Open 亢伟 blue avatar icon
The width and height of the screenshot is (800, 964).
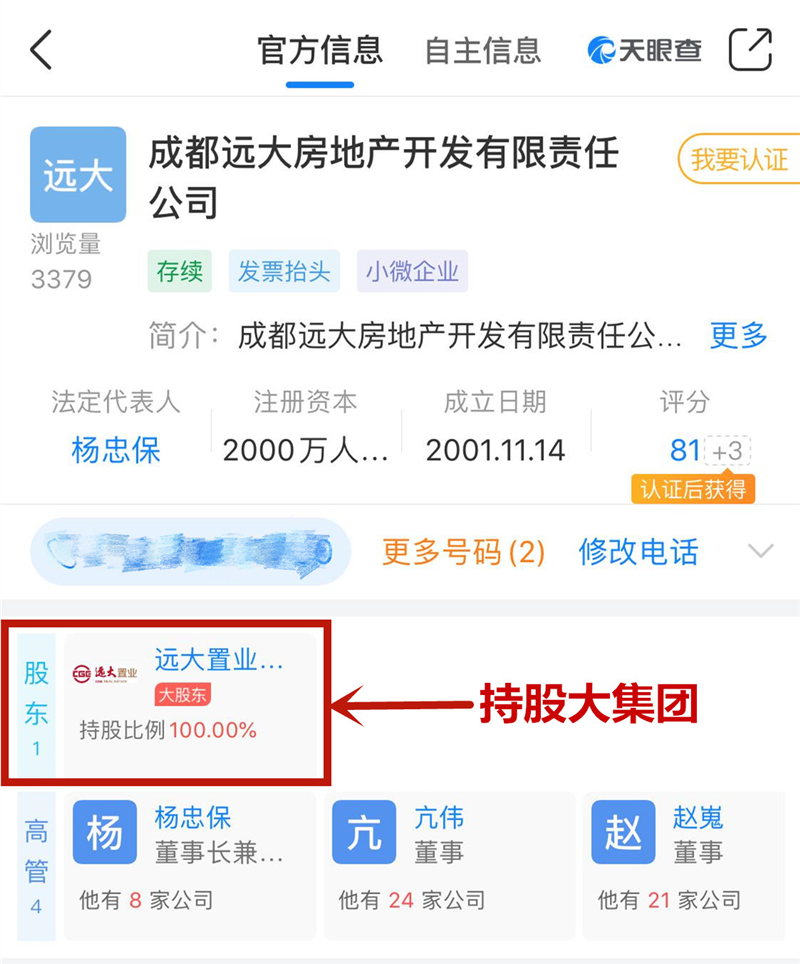(x=364, y=832)
